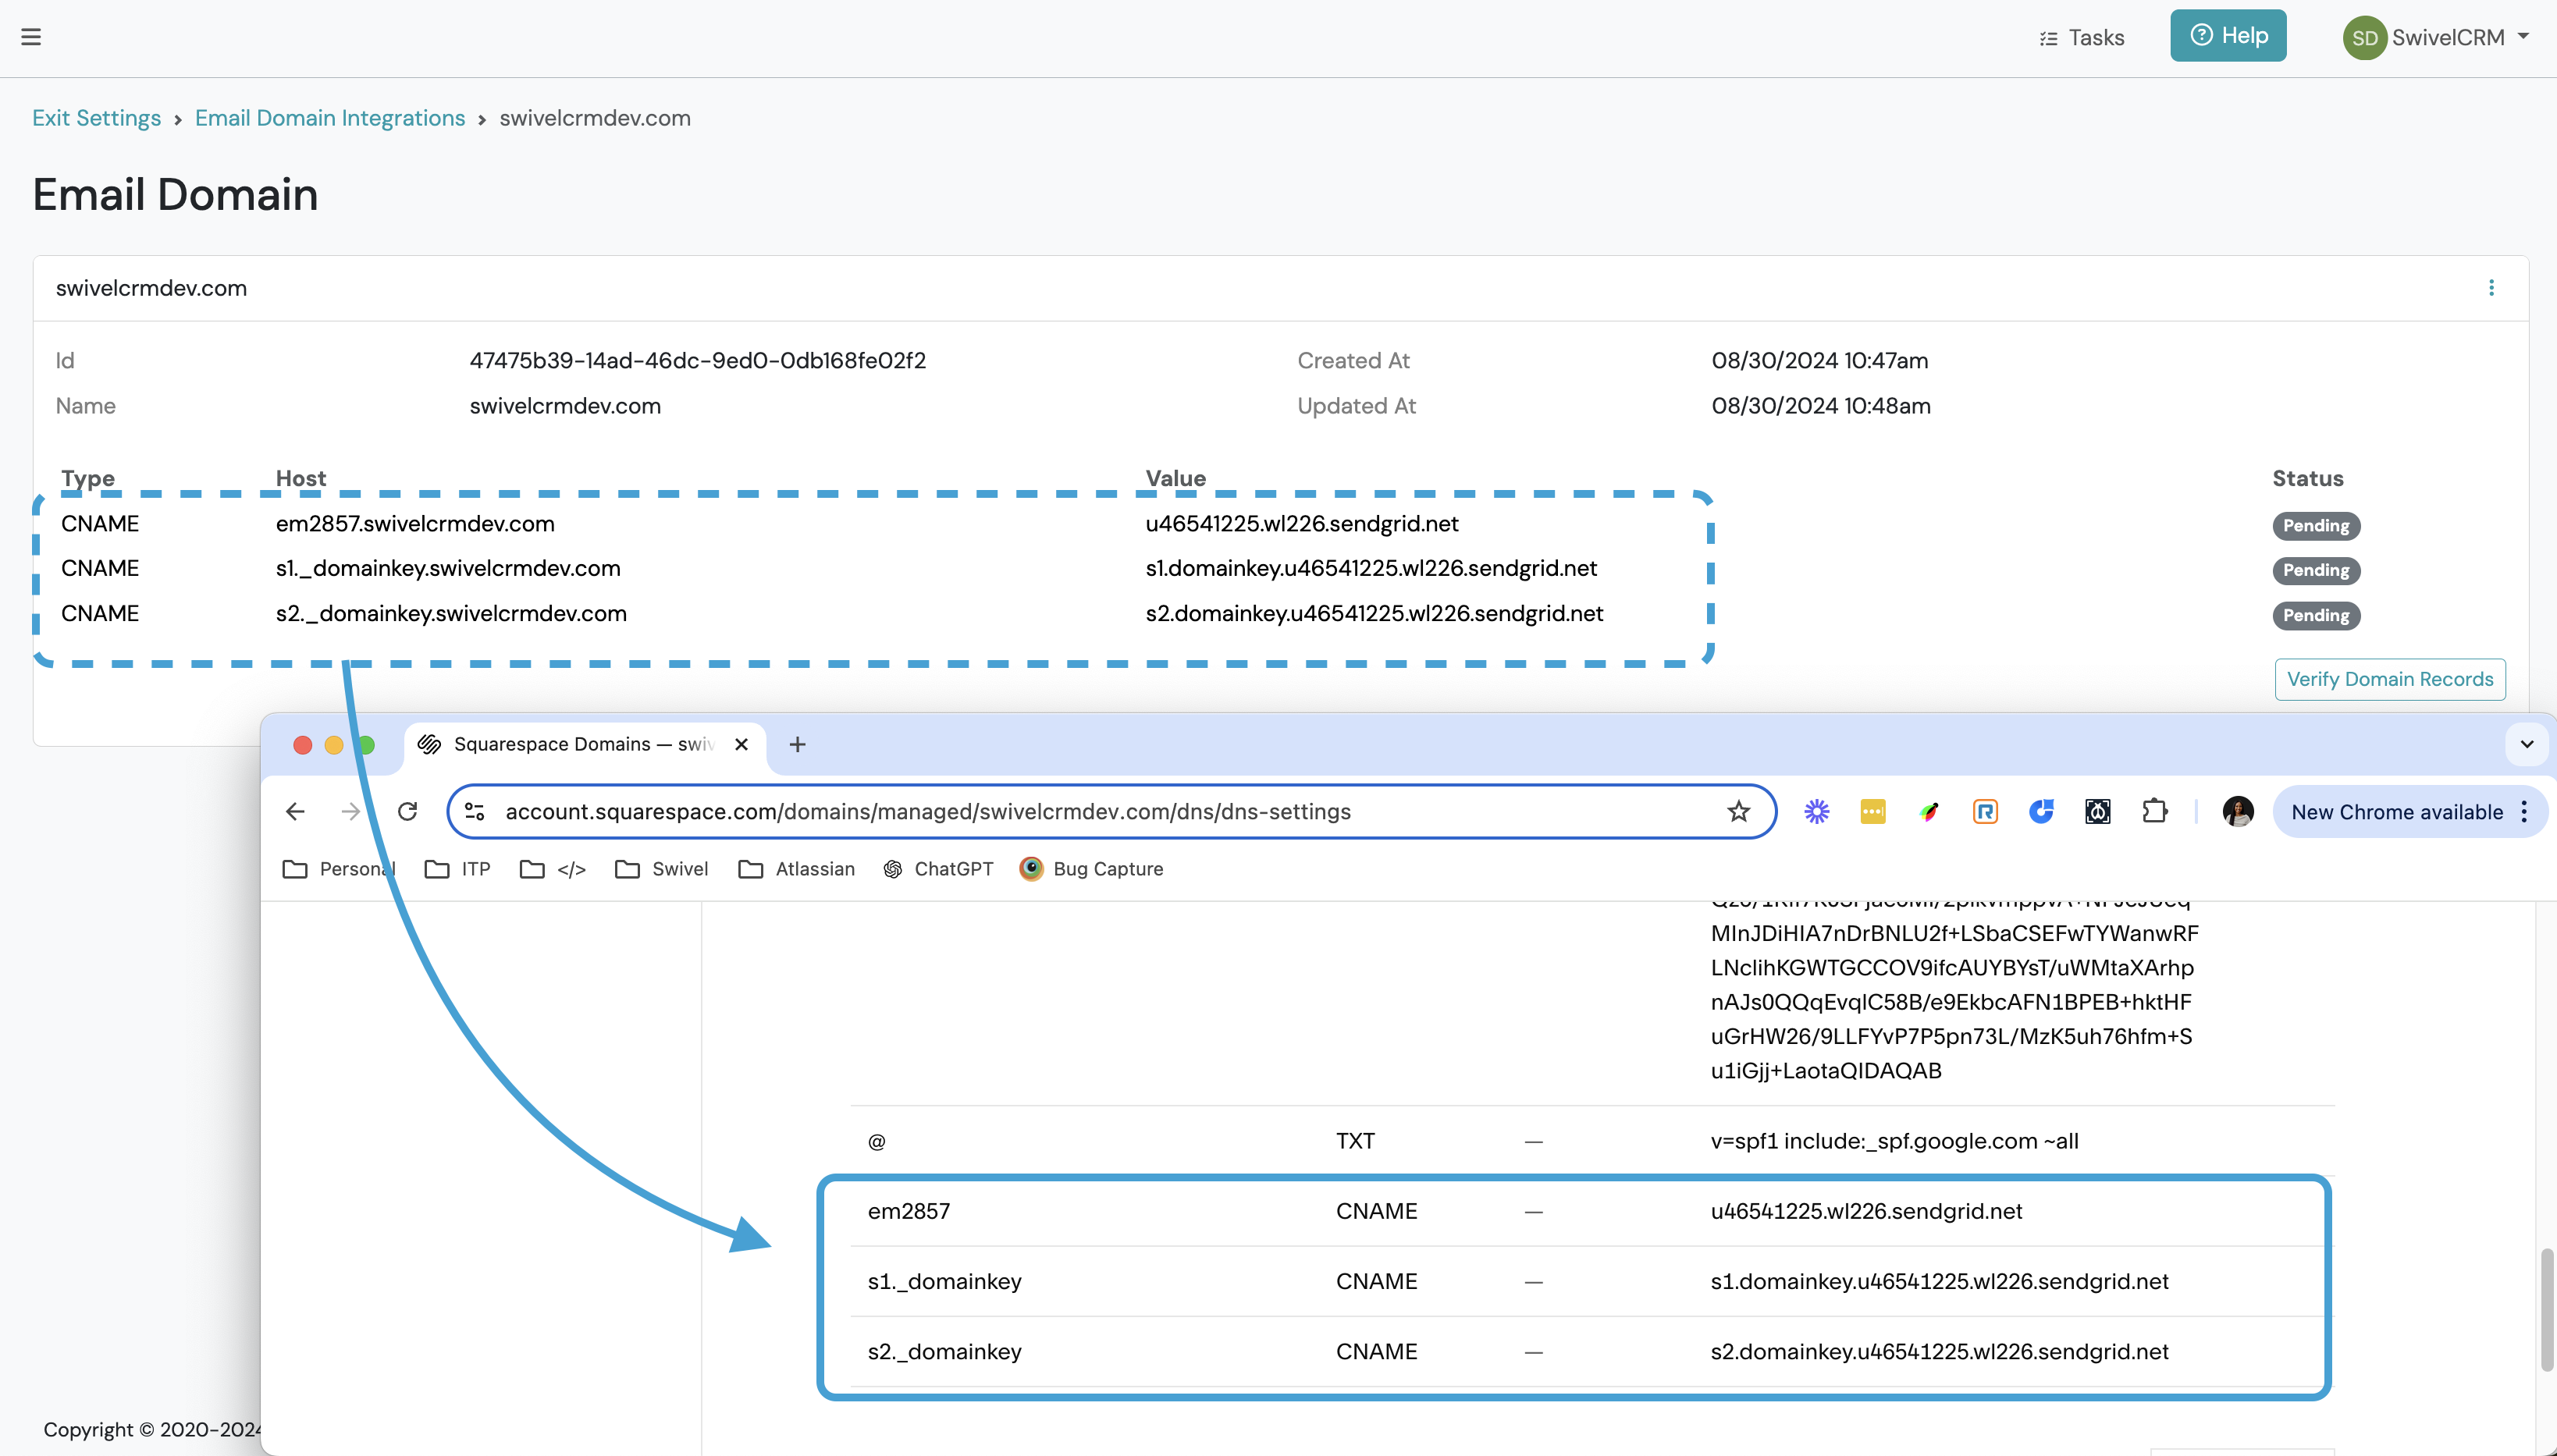Viewport: 2557px width, 1456px height.
Task: Open a new Chrome tab
Action: pos(797,744)
